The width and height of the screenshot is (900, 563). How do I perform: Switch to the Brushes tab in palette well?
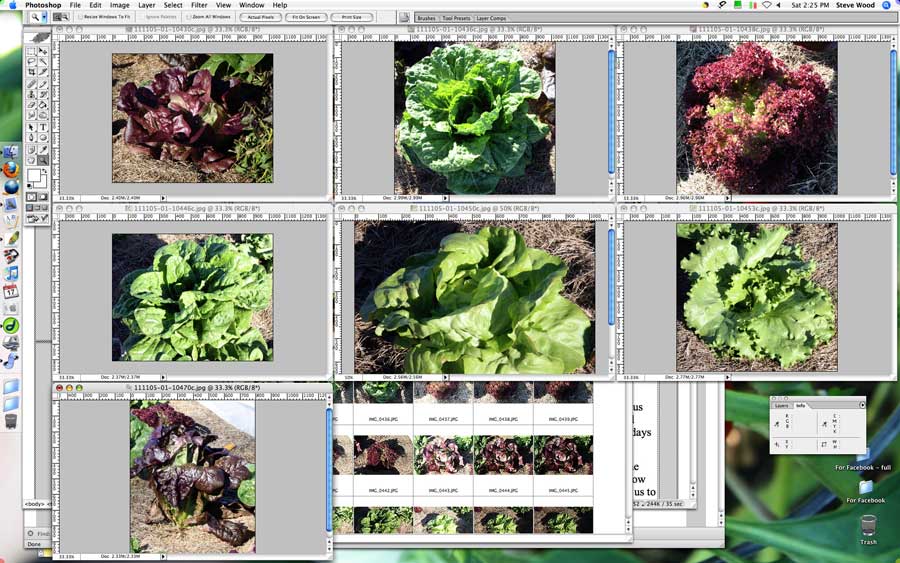point(426,18)
